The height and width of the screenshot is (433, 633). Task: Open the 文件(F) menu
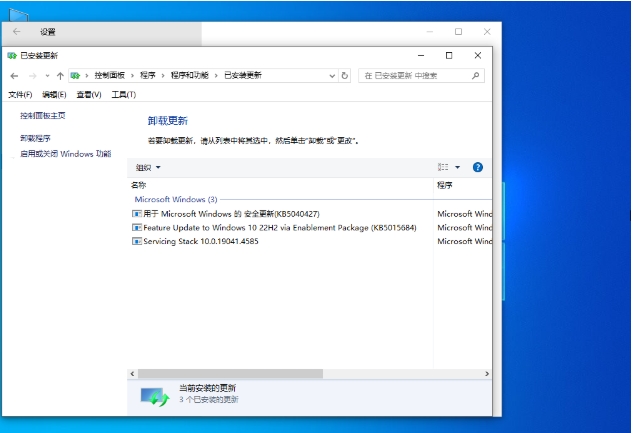pyautogui.click(x=20, y=94)
